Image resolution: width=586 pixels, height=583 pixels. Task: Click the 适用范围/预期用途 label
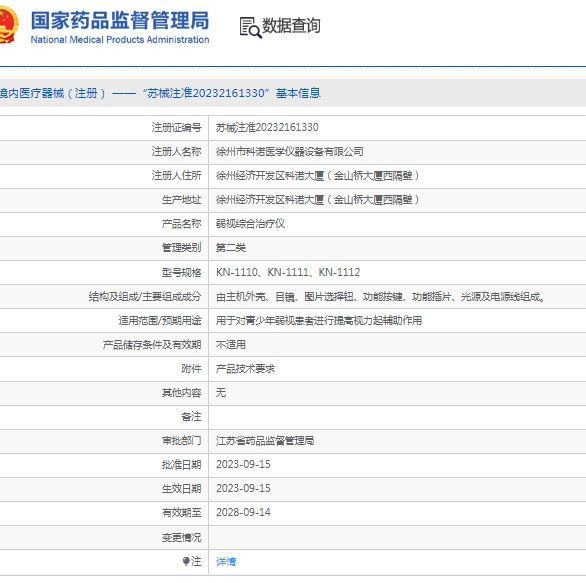[x=160, y=320]
